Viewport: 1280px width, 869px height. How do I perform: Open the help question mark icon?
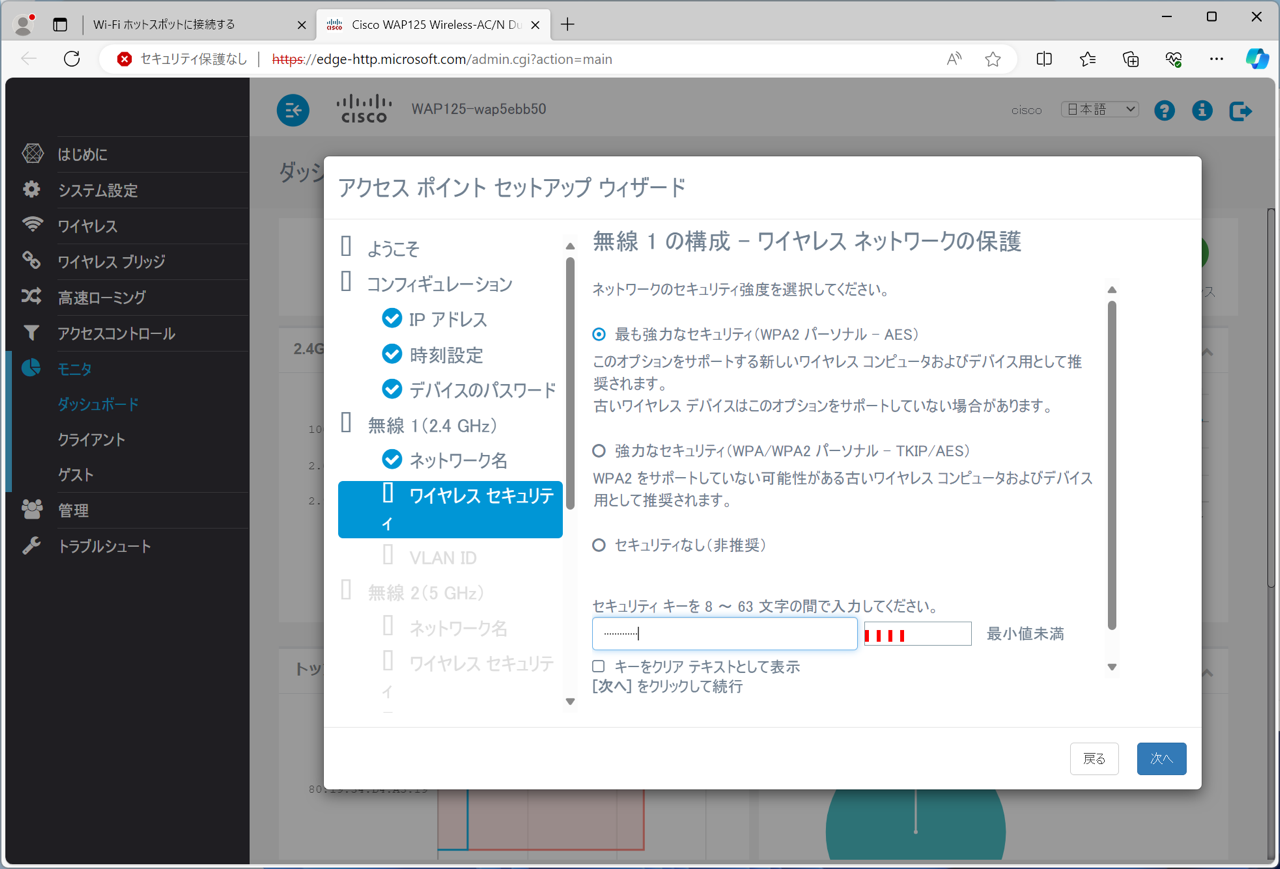coord(1164,110)
